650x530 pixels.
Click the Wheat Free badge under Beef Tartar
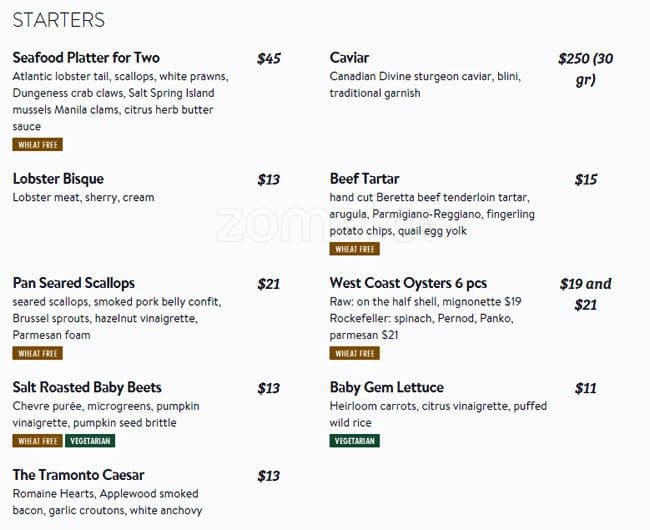[x=355, y=249]
